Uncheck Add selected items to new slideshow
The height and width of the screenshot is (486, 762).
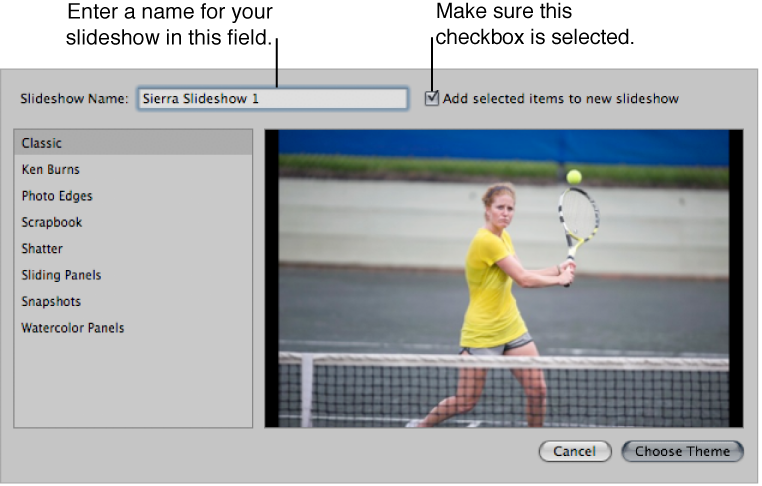[x=432, y=98]
